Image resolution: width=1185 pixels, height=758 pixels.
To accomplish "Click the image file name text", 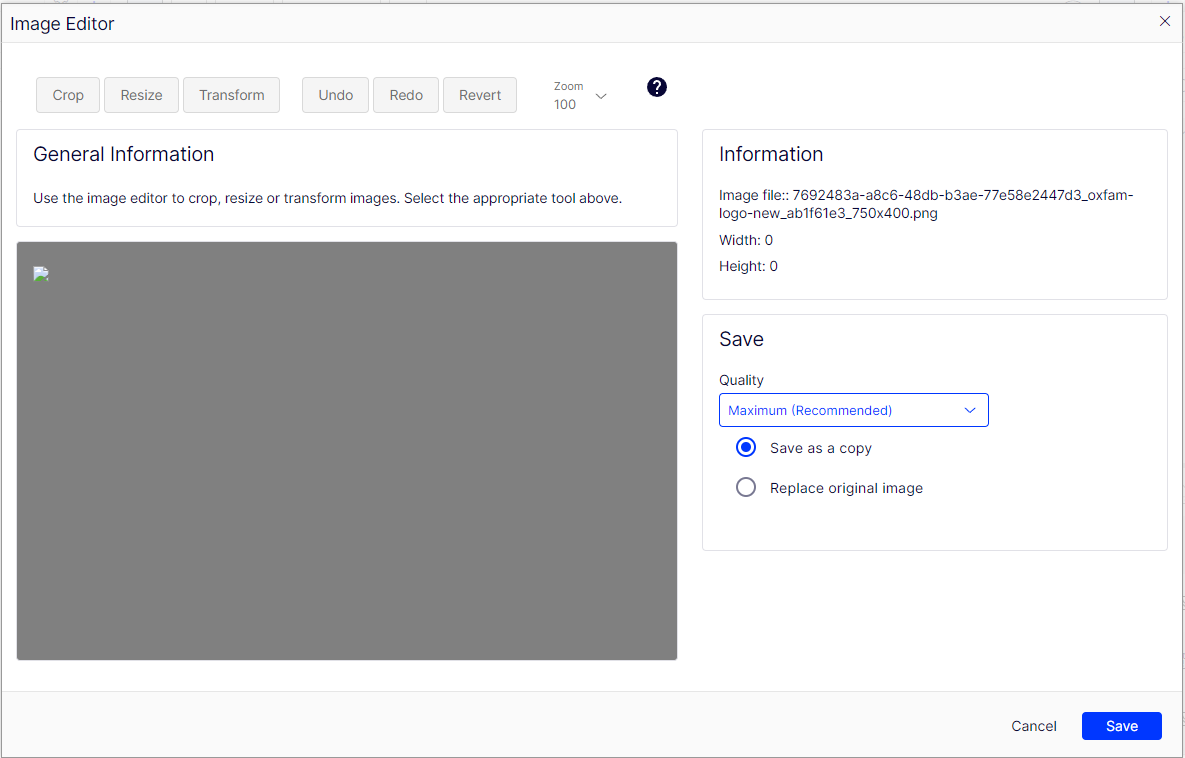I will point(925,204).
